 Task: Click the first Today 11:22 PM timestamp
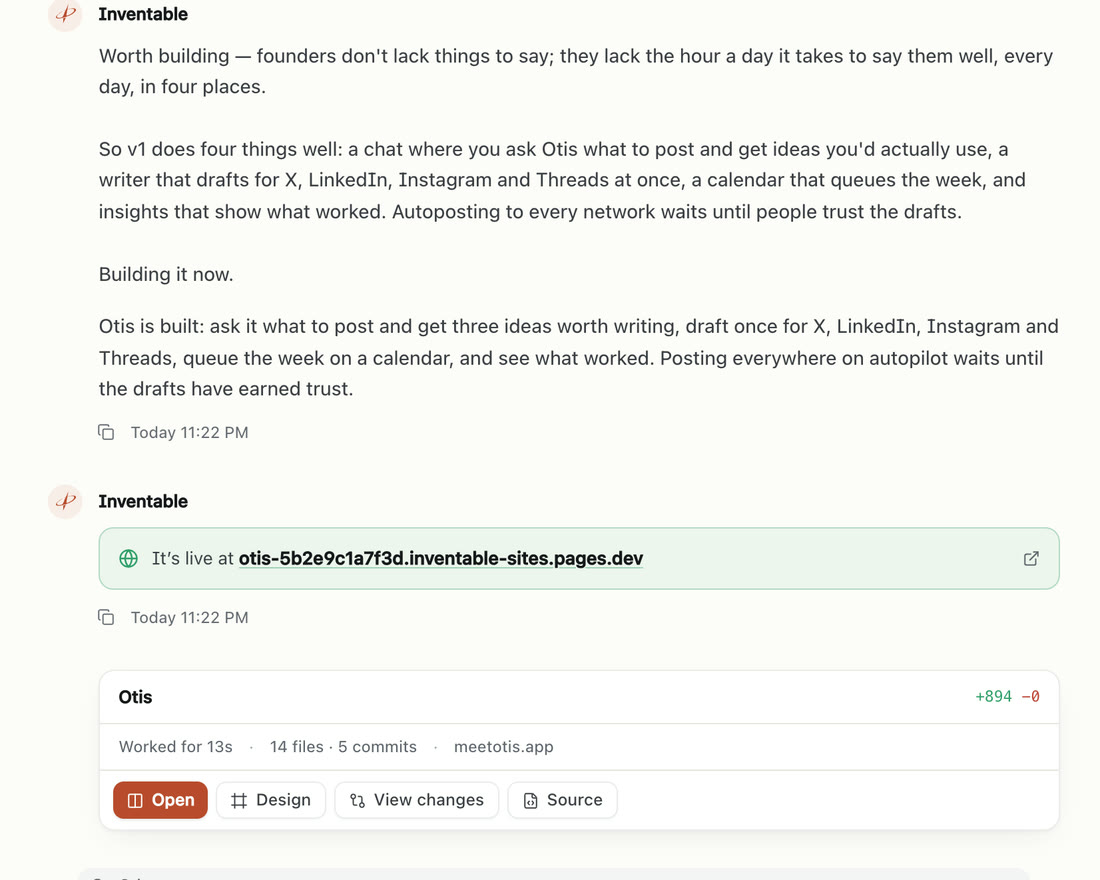pyautogui.click(x=189, y=432)
